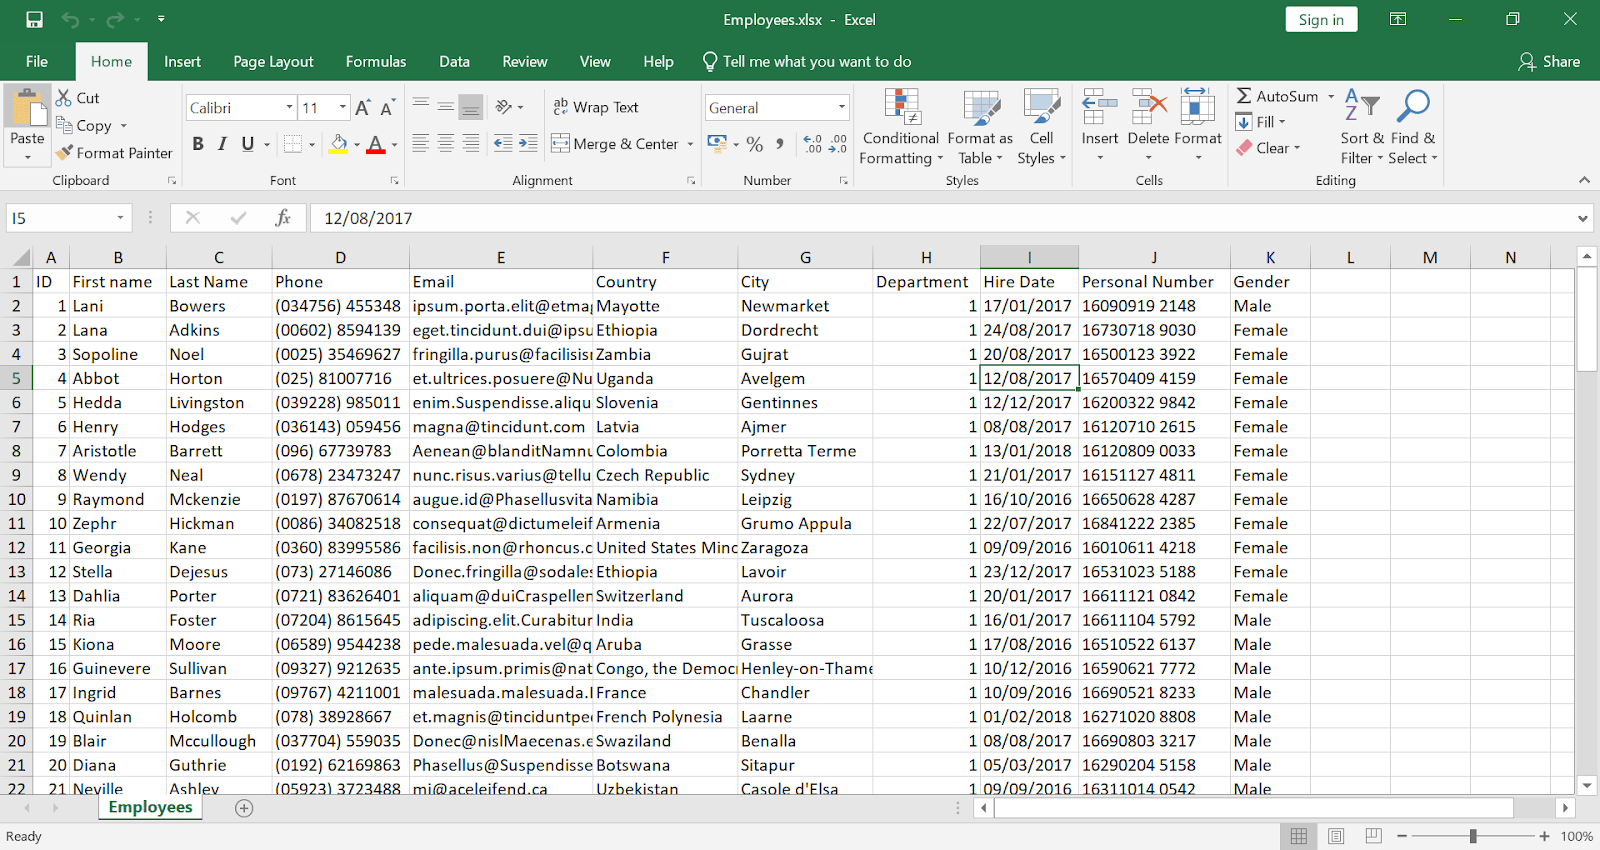Switch to Page Layout view icon
This screenshot has width=1600, height=850.
point(1336,836)
